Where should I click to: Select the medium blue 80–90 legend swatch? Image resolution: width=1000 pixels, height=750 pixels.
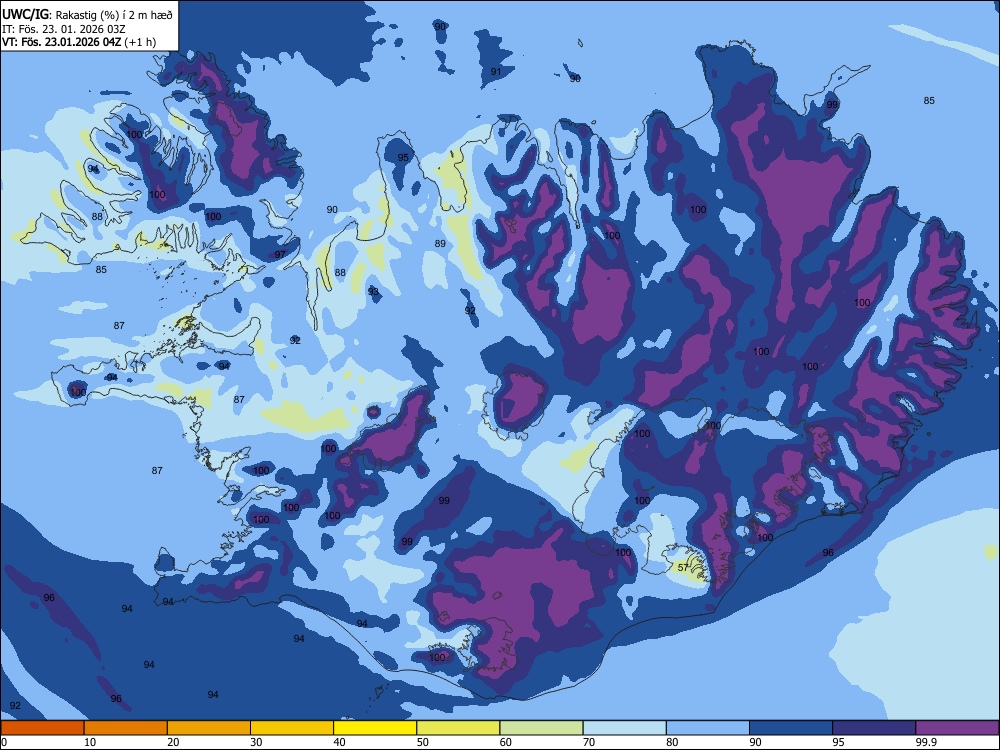(x=708, y=728)
